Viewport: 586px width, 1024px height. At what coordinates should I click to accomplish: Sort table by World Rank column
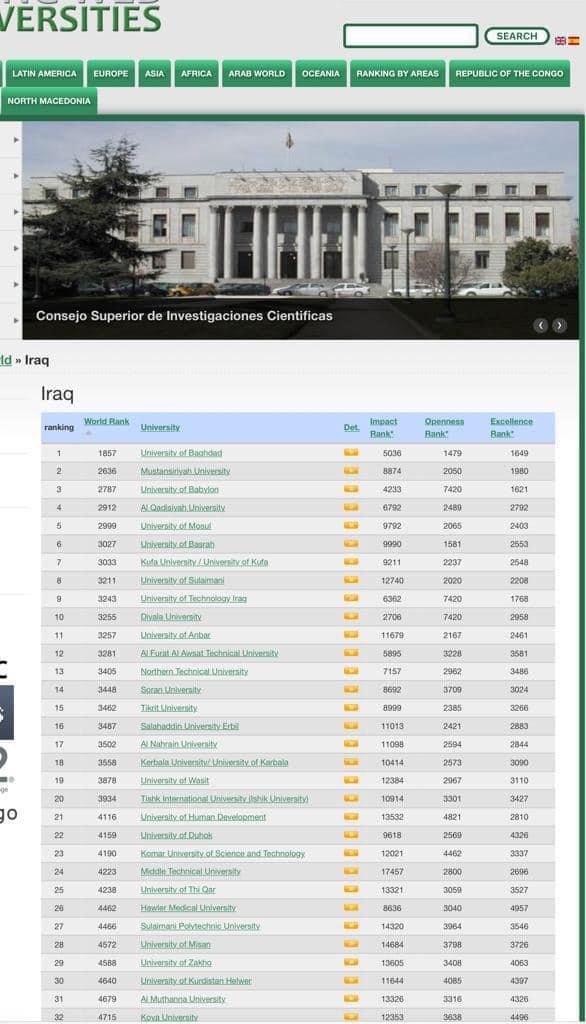tap(106, 421)
